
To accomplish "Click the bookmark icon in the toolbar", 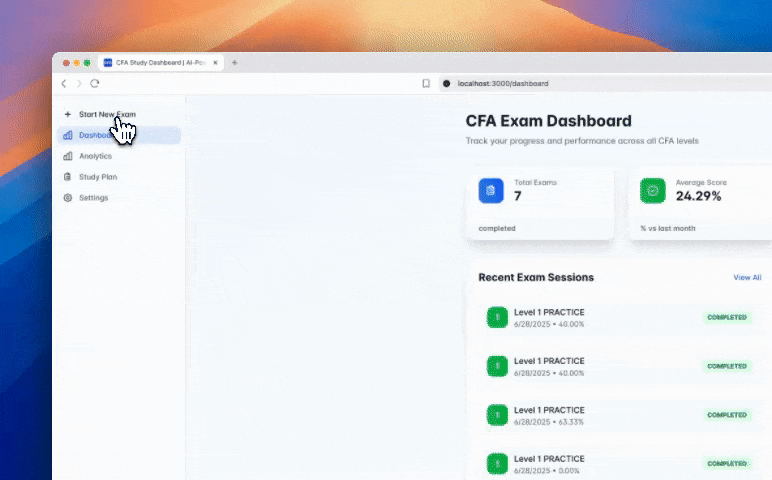I will (426, 84).
